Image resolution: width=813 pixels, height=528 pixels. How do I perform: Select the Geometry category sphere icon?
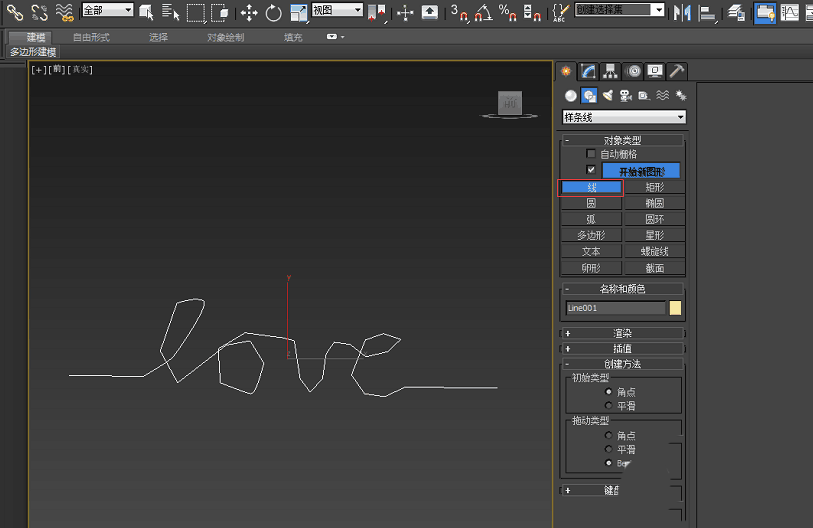pyautogui.click(x=571, y=96)
